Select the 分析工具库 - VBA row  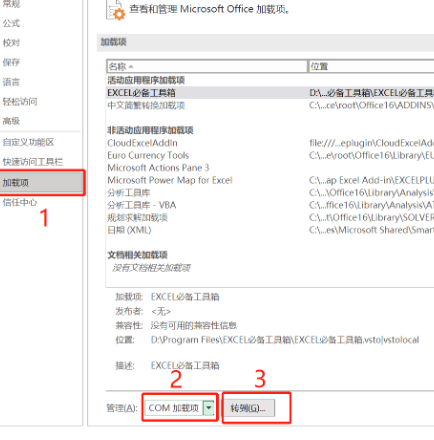(x=270, y=205)
